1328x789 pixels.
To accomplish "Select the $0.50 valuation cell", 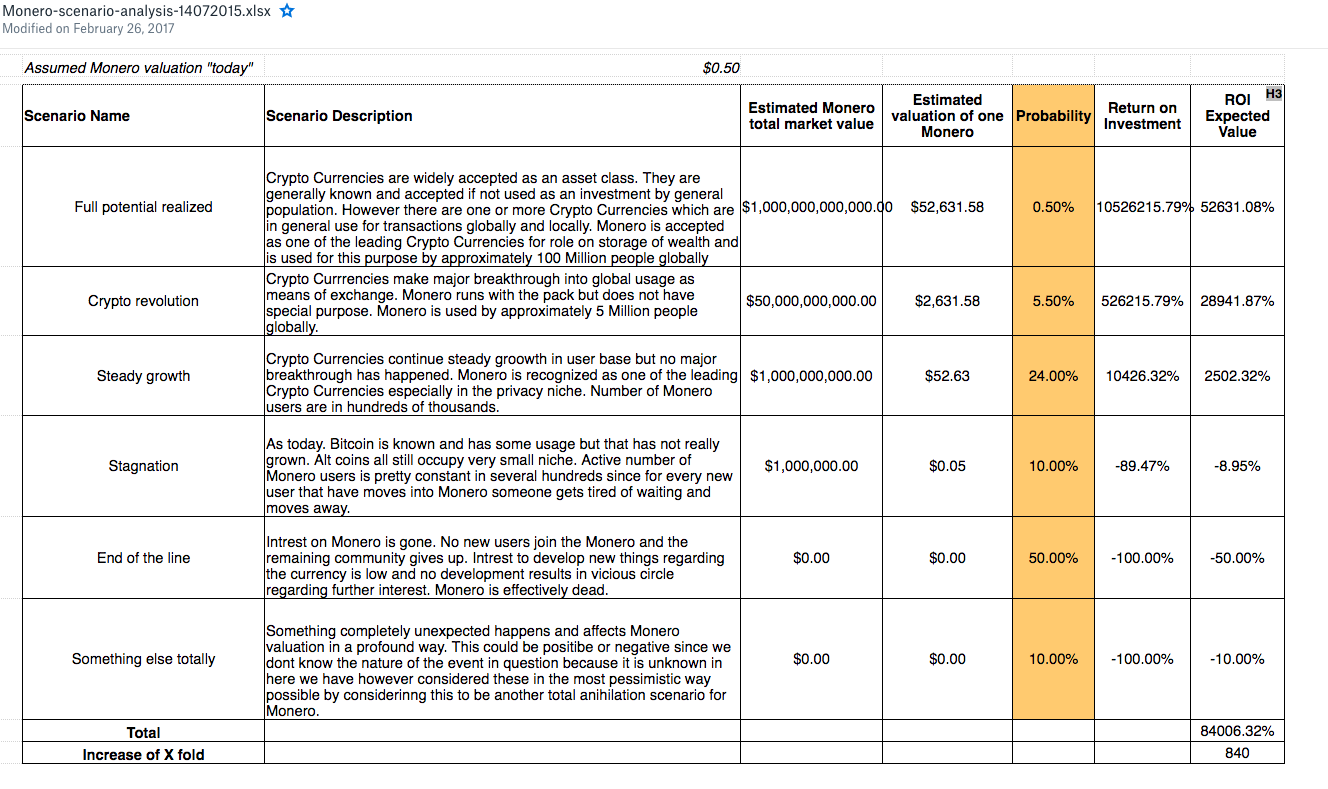I will (x=502, y=68).
